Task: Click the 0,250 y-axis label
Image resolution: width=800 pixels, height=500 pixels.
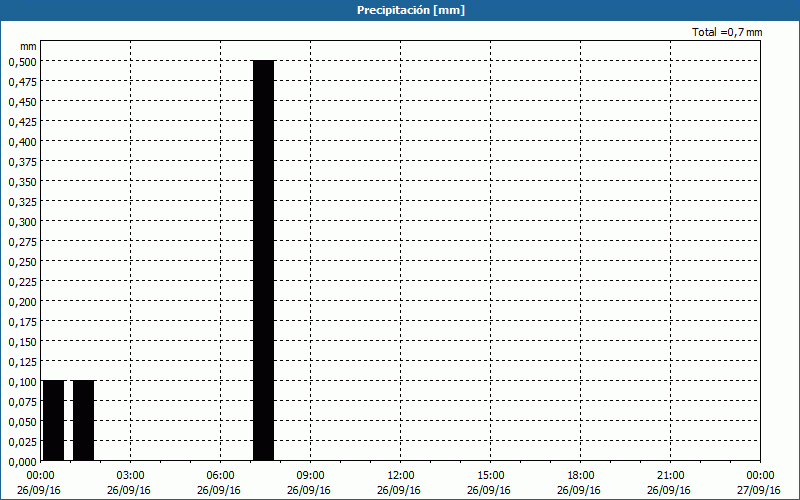Action: coord(22,262)
